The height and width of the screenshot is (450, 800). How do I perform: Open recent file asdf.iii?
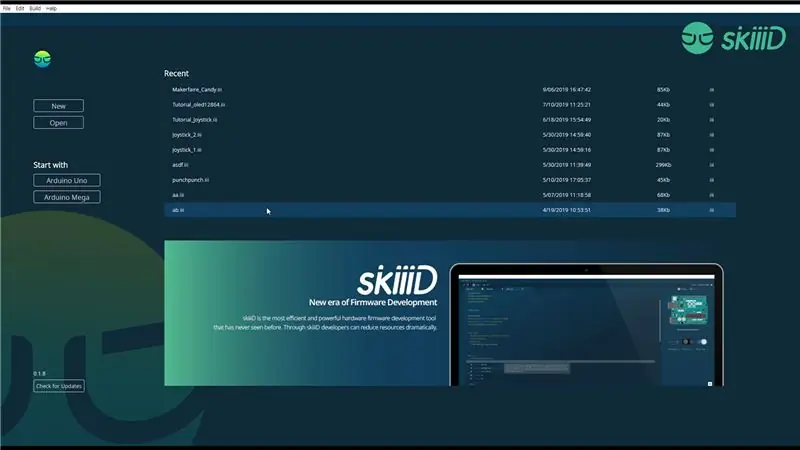click(x=180, y=165)
